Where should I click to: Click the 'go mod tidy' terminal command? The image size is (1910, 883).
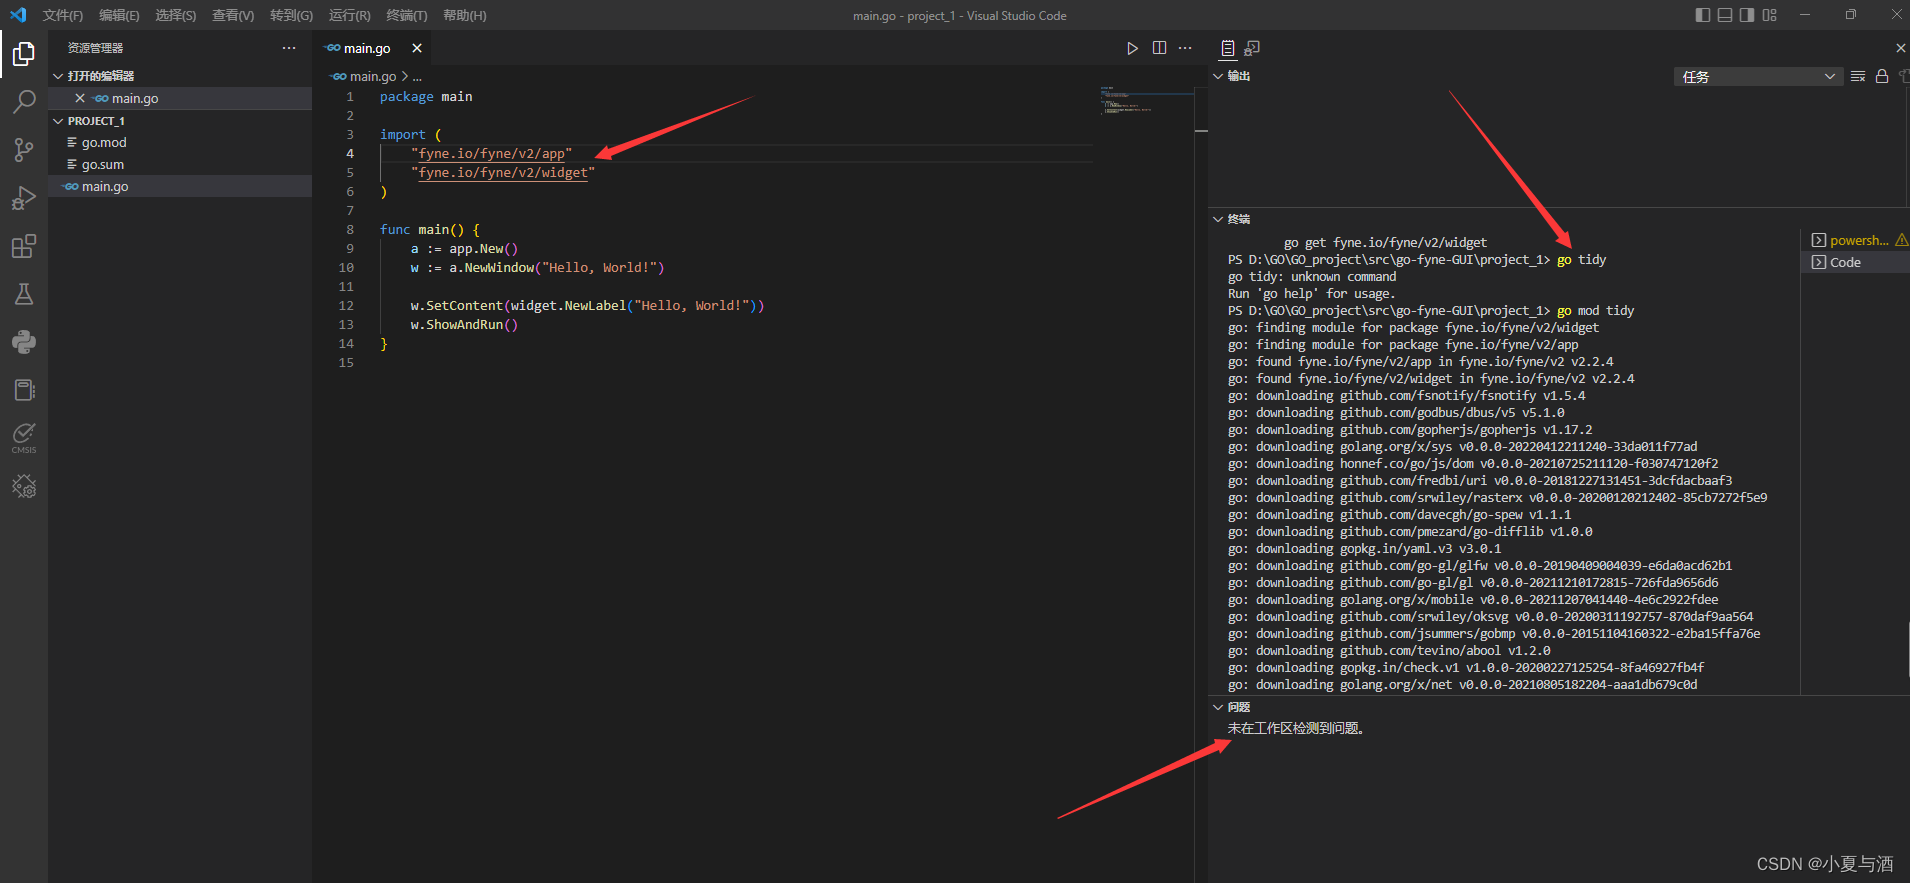tap(1596, 311)
